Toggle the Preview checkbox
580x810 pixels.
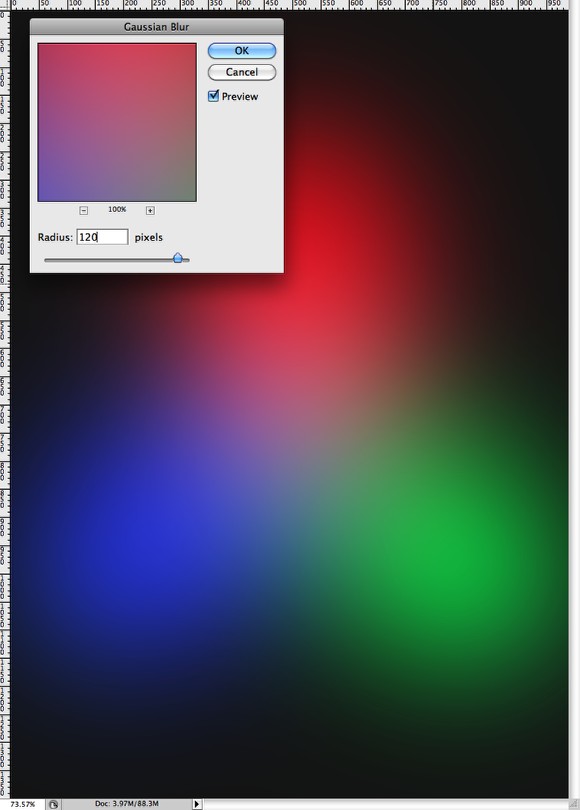(x=213, y=96)
